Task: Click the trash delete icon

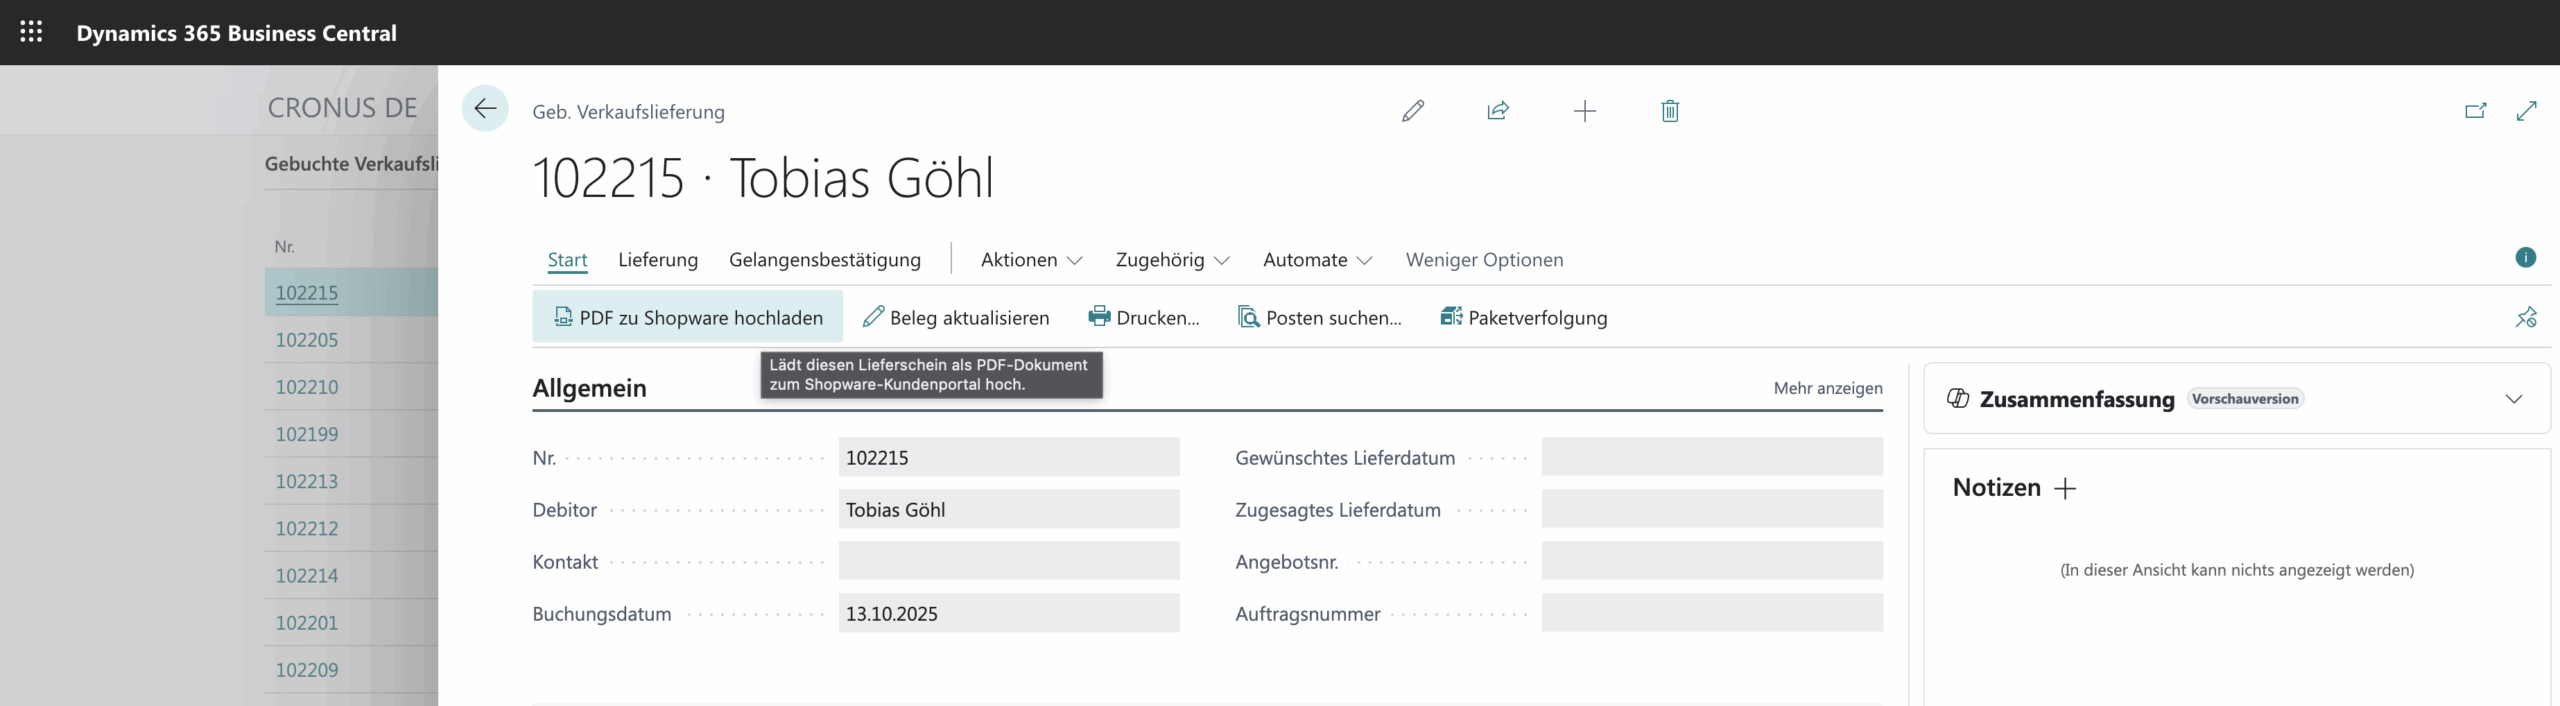Action: [1669, 111]
